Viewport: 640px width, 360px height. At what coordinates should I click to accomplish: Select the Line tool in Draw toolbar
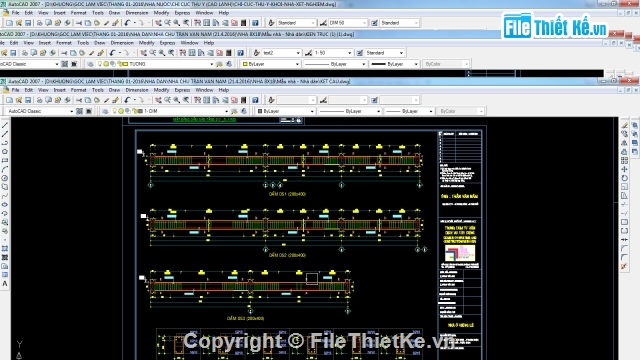point(5,125)
